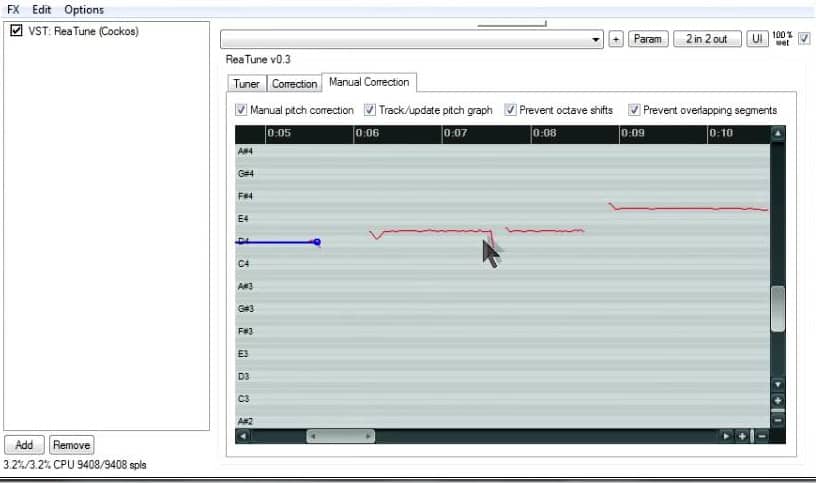Click the horizontal zoom out minus button
816x483 pixels.
click(762, 436)
